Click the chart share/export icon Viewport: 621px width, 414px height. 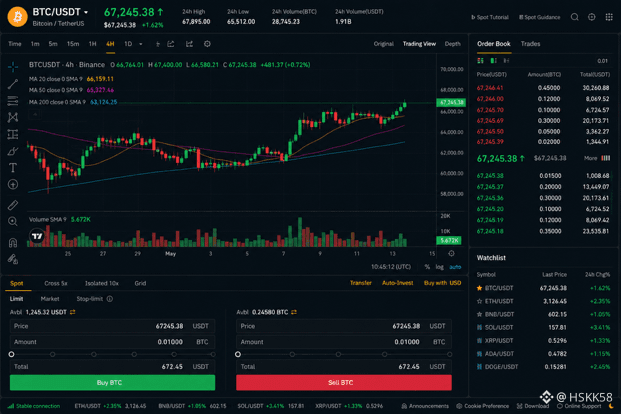[171, 44]
